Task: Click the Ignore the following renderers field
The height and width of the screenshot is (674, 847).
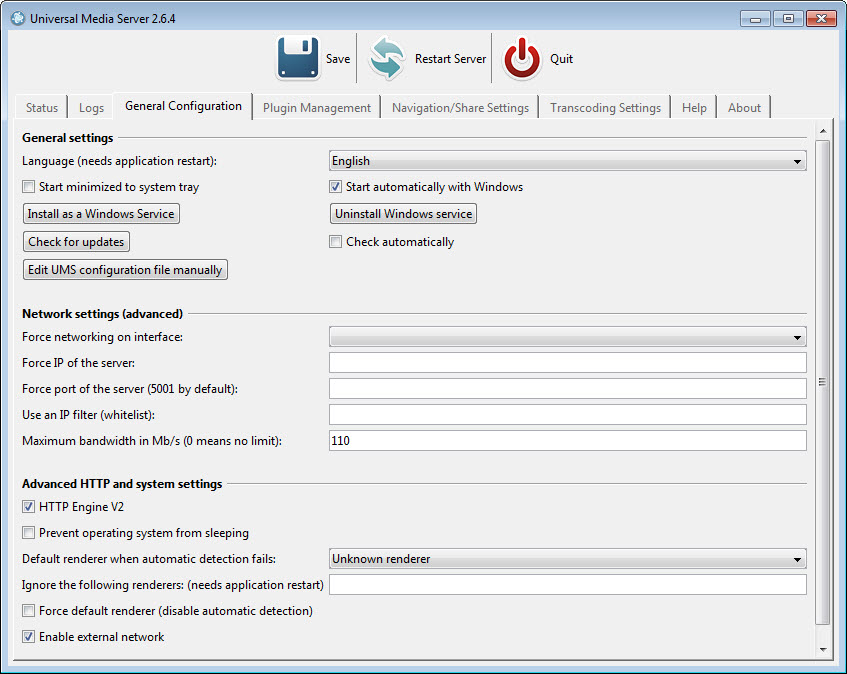Action: pos(568,585)
